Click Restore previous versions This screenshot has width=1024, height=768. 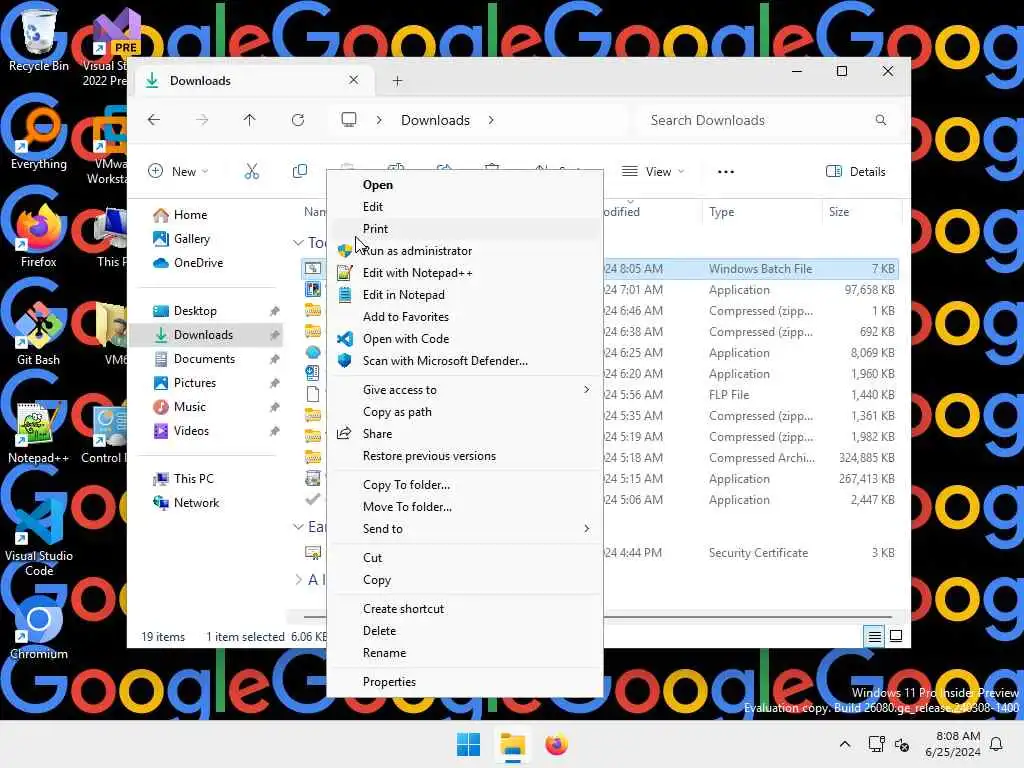click(x=464, y=456)
